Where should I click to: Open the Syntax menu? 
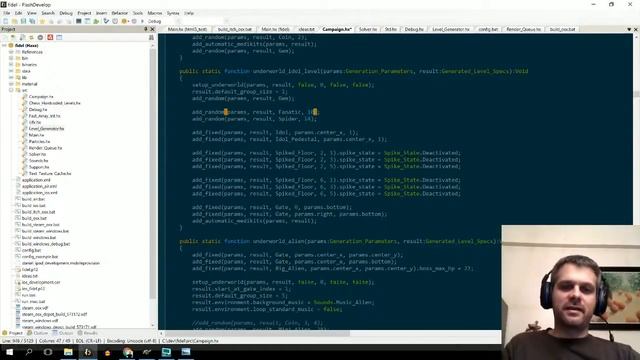173,13
